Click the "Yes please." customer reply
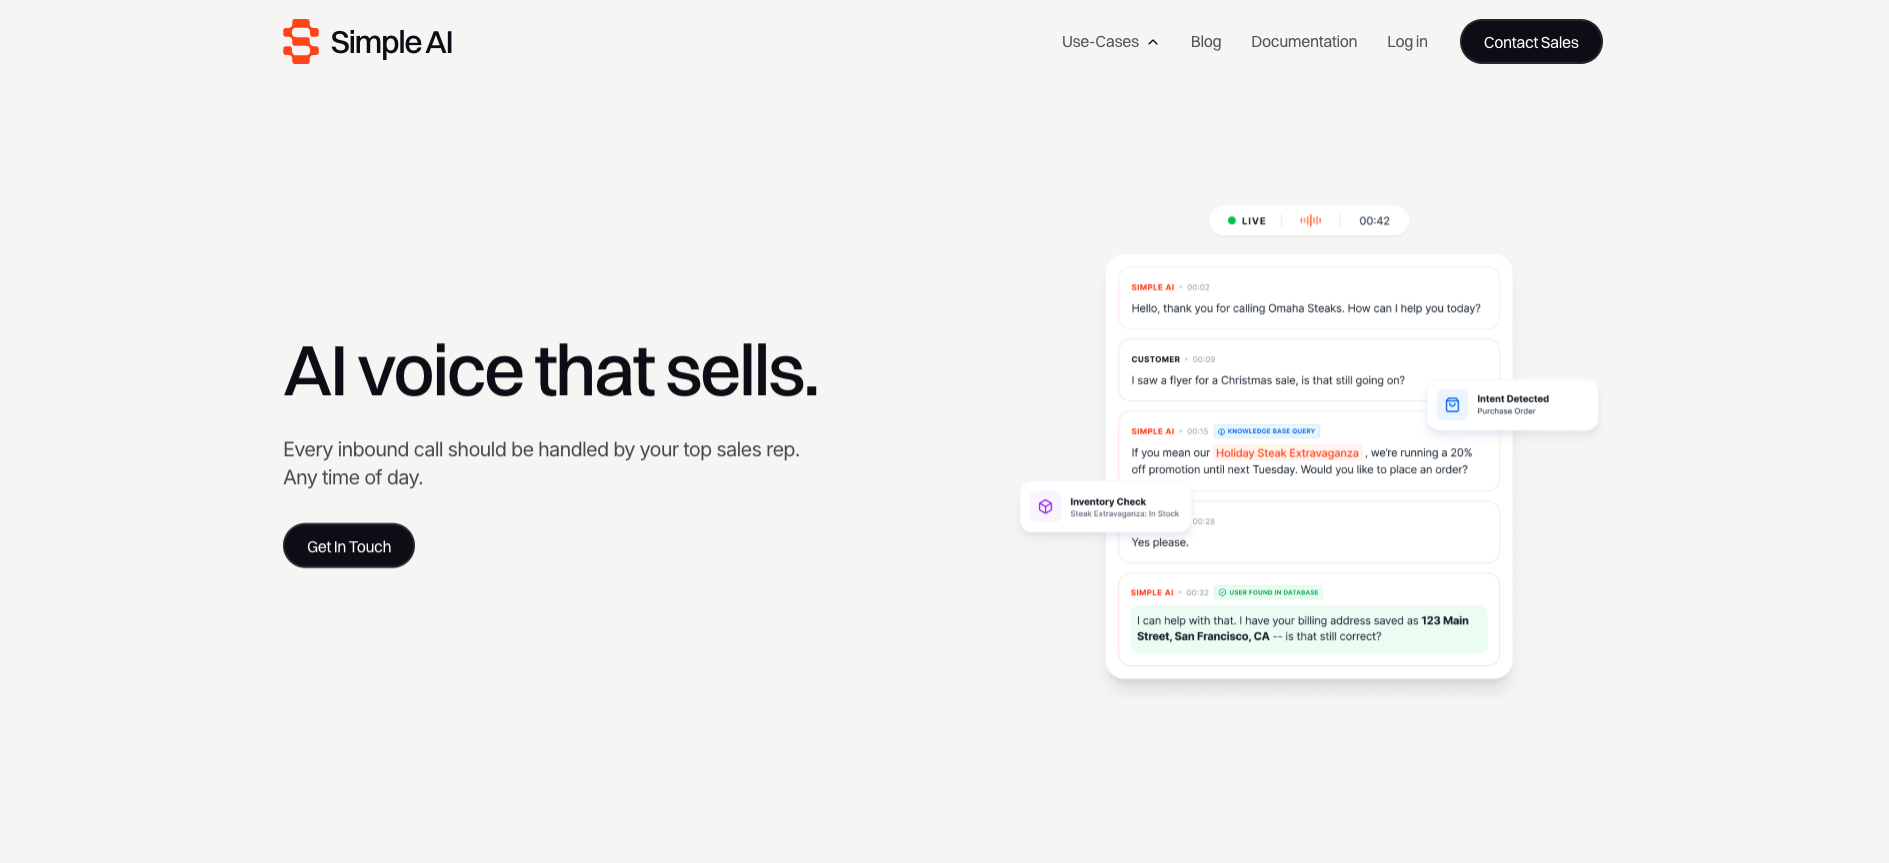Viewport: 1889px width, 863px height. [x=1160, y=543]
